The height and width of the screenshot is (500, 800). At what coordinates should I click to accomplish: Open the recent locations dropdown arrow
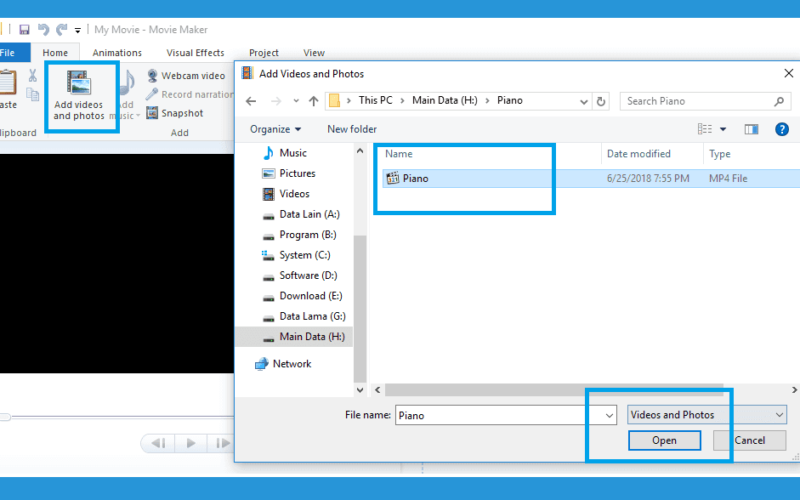pyautogui.click(x=296, y=101)
